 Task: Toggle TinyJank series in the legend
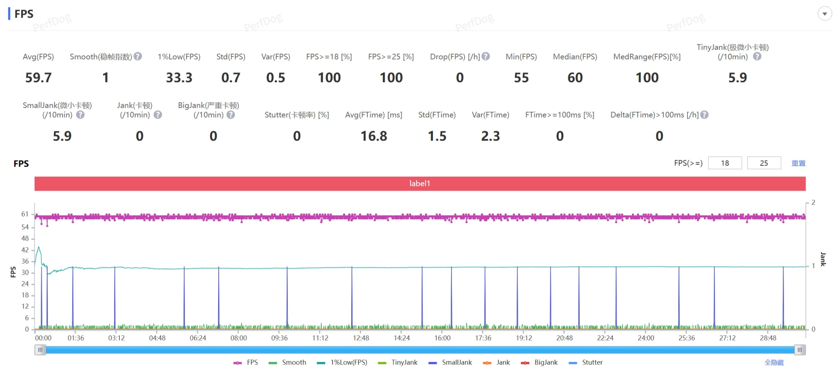click(397, 362)
